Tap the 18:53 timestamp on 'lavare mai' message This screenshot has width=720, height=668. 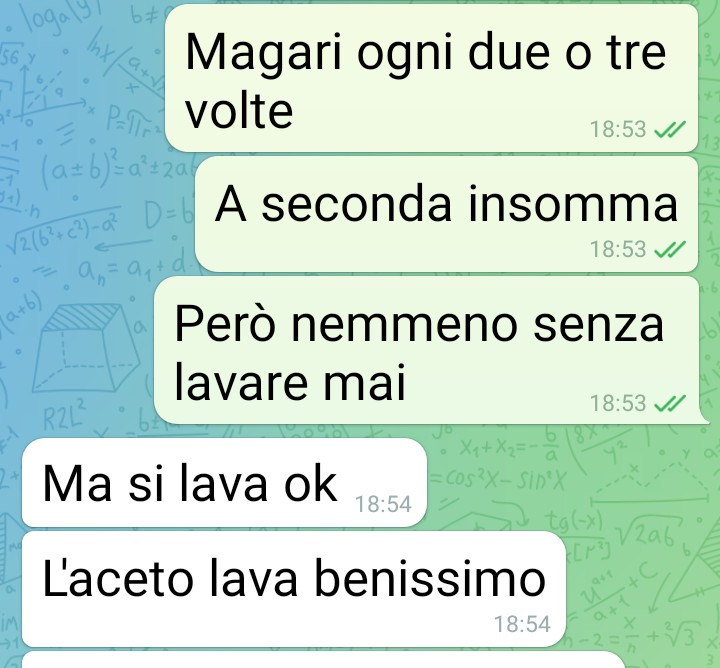pos(618,404)
